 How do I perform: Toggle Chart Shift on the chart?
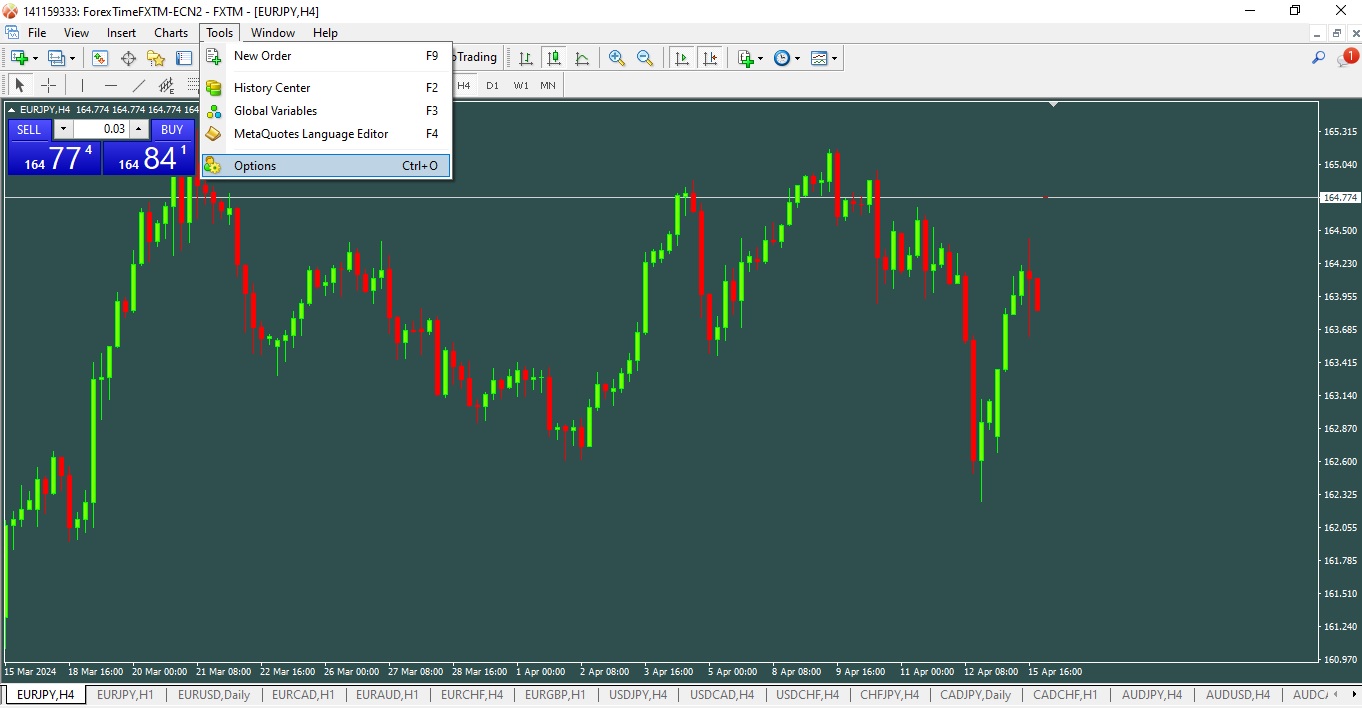pyautogui.click(x=711, y=57)
